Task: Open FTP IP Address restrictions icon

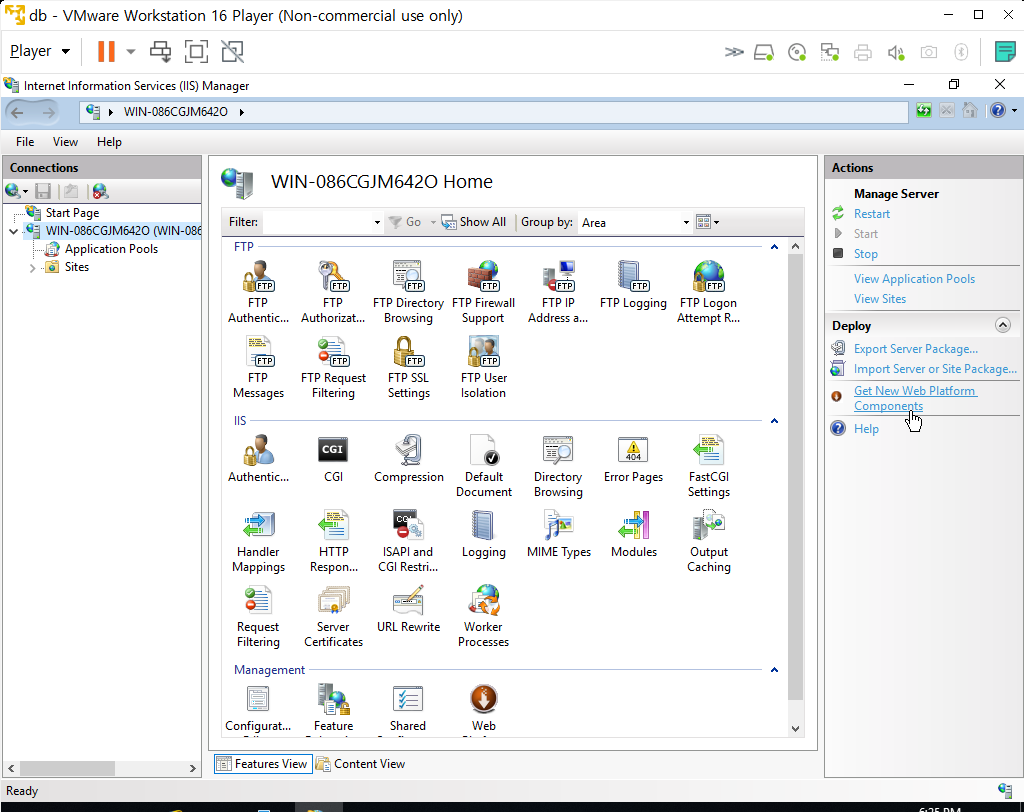Action: click(558, 291)
